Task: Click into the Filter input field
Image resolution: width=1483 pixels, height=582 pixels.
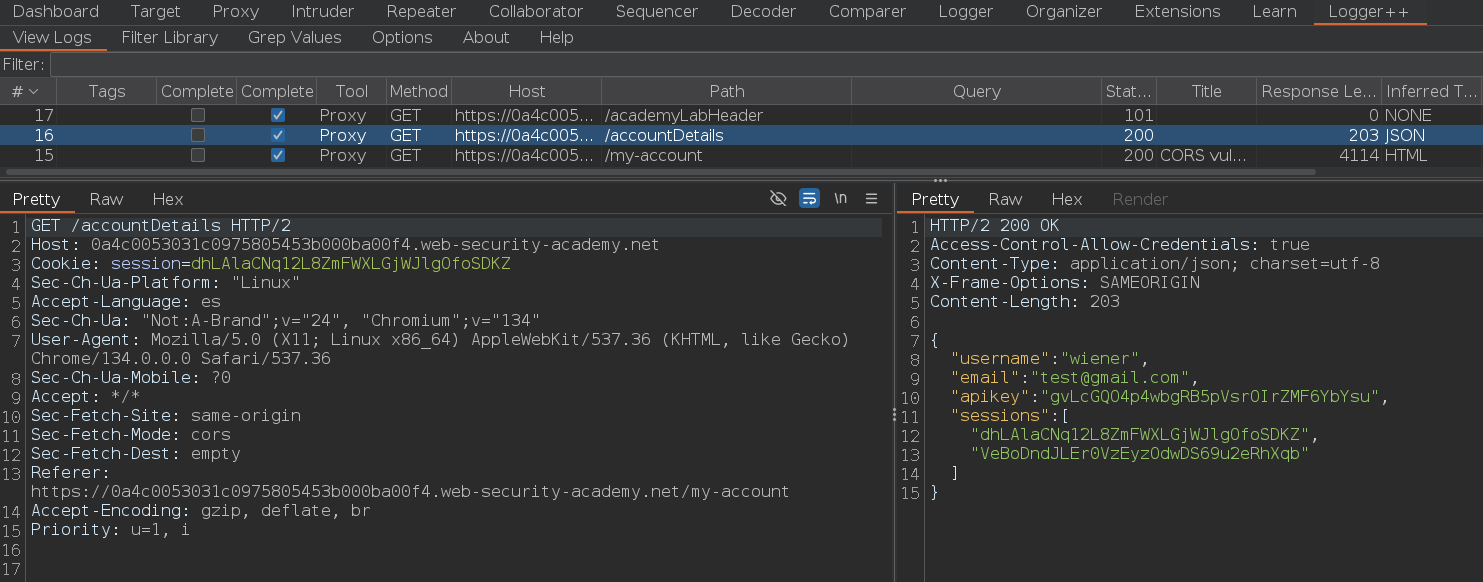Action: pyautogui.click(x=765, y=64)
